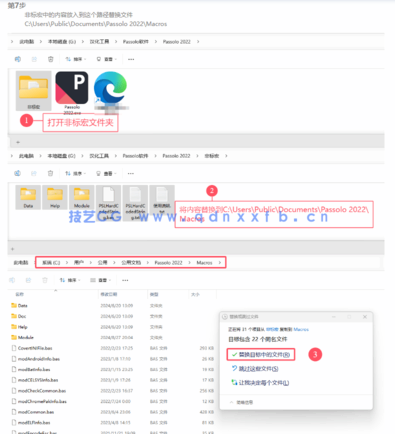395x434 pixels.
Task: Open the 排序 sort dropdown in the bottom window
Action: pyautogui.click(x=70, y=280)
